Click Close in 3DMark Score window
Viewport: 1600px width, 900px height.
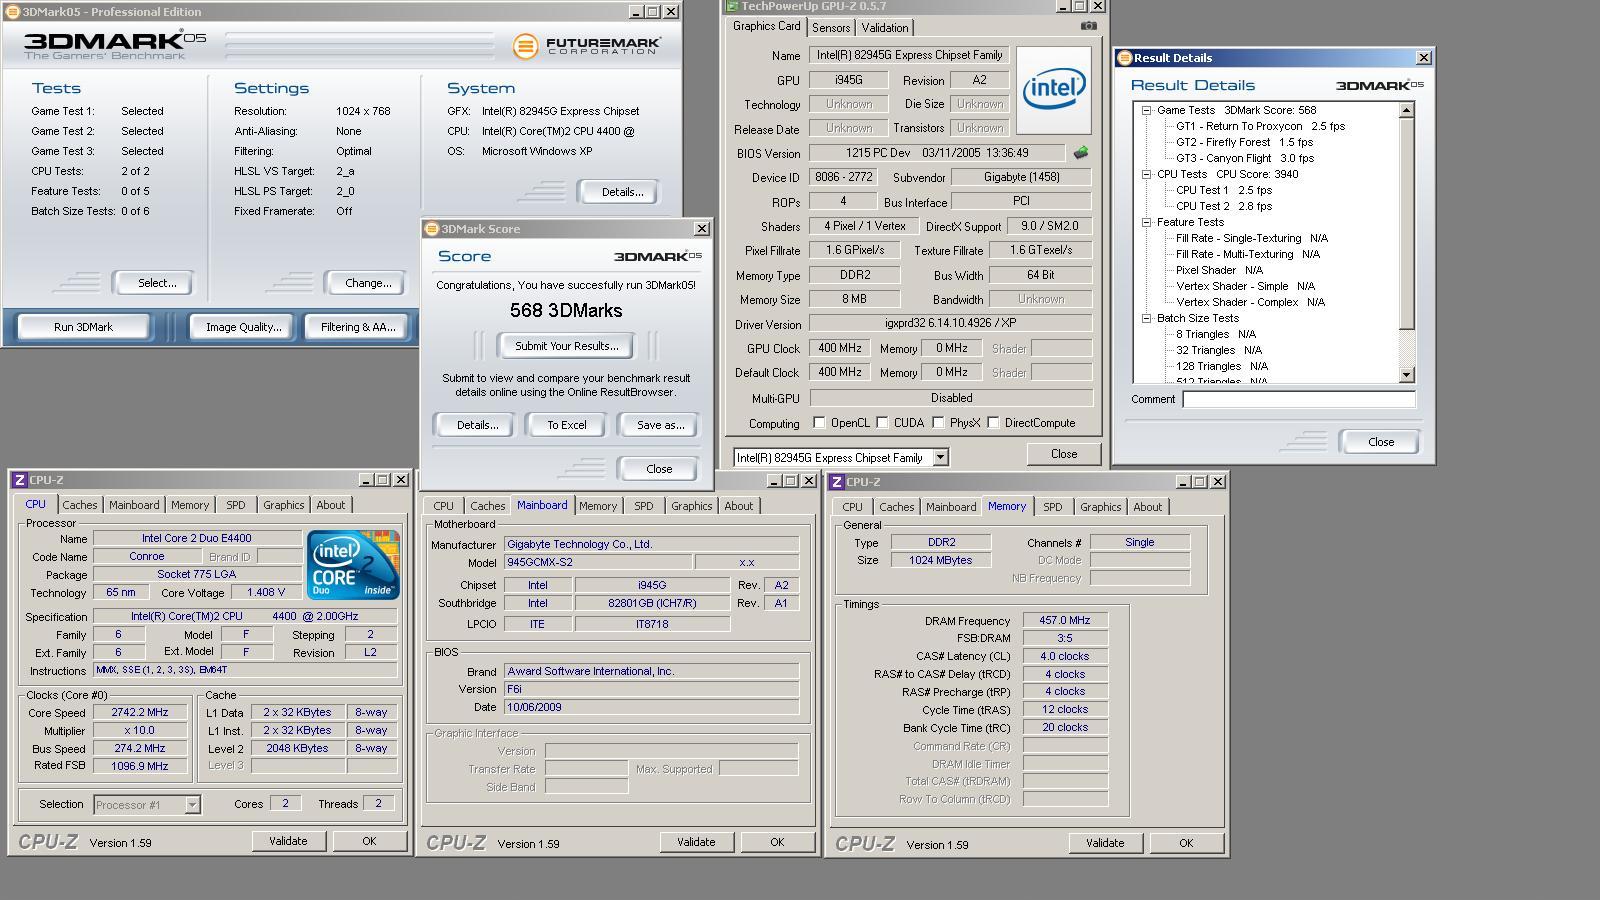click(659, 469)
